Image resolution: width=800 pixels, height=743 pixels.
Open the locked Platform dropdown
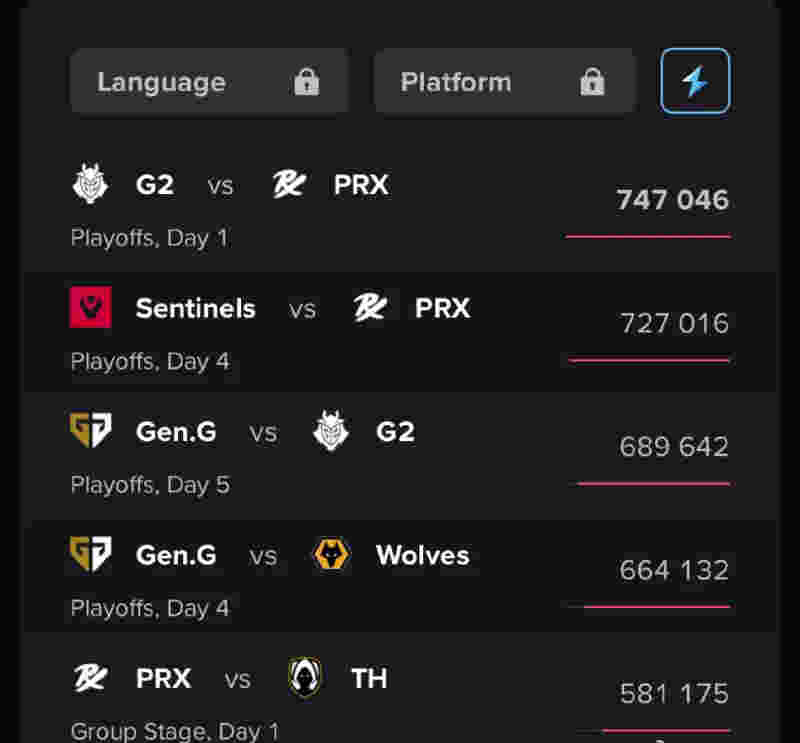pyautogui.click(x=504, y=81)
